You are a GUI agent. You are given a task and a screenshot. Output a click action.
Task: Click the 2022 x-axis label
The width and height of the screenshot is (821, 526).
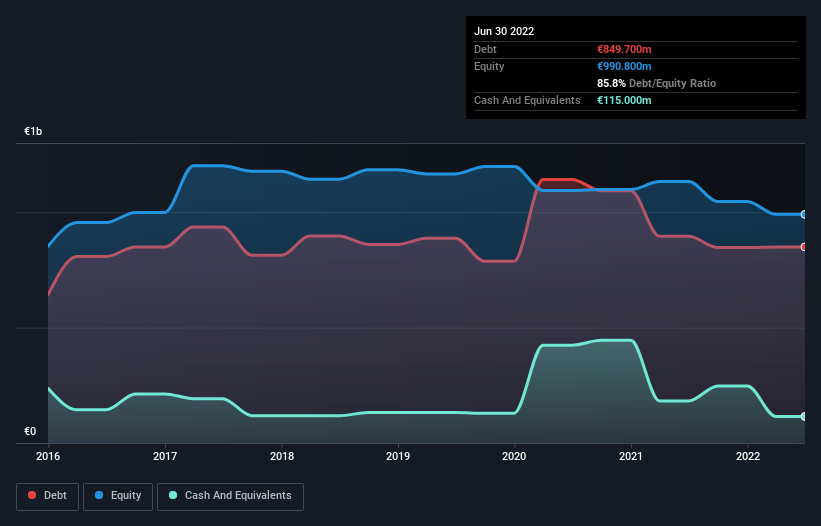[x=748, y=456]
